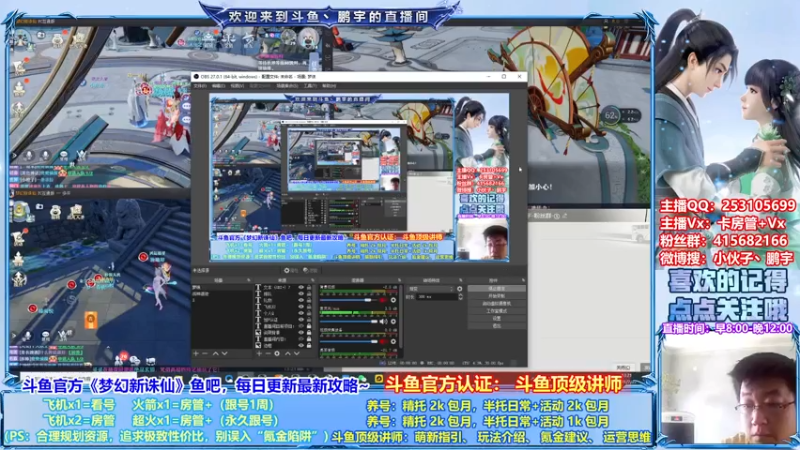This screenshot has width=800, height=450.
Task: Select the first scene in the Scenes list
Action: 223,287
